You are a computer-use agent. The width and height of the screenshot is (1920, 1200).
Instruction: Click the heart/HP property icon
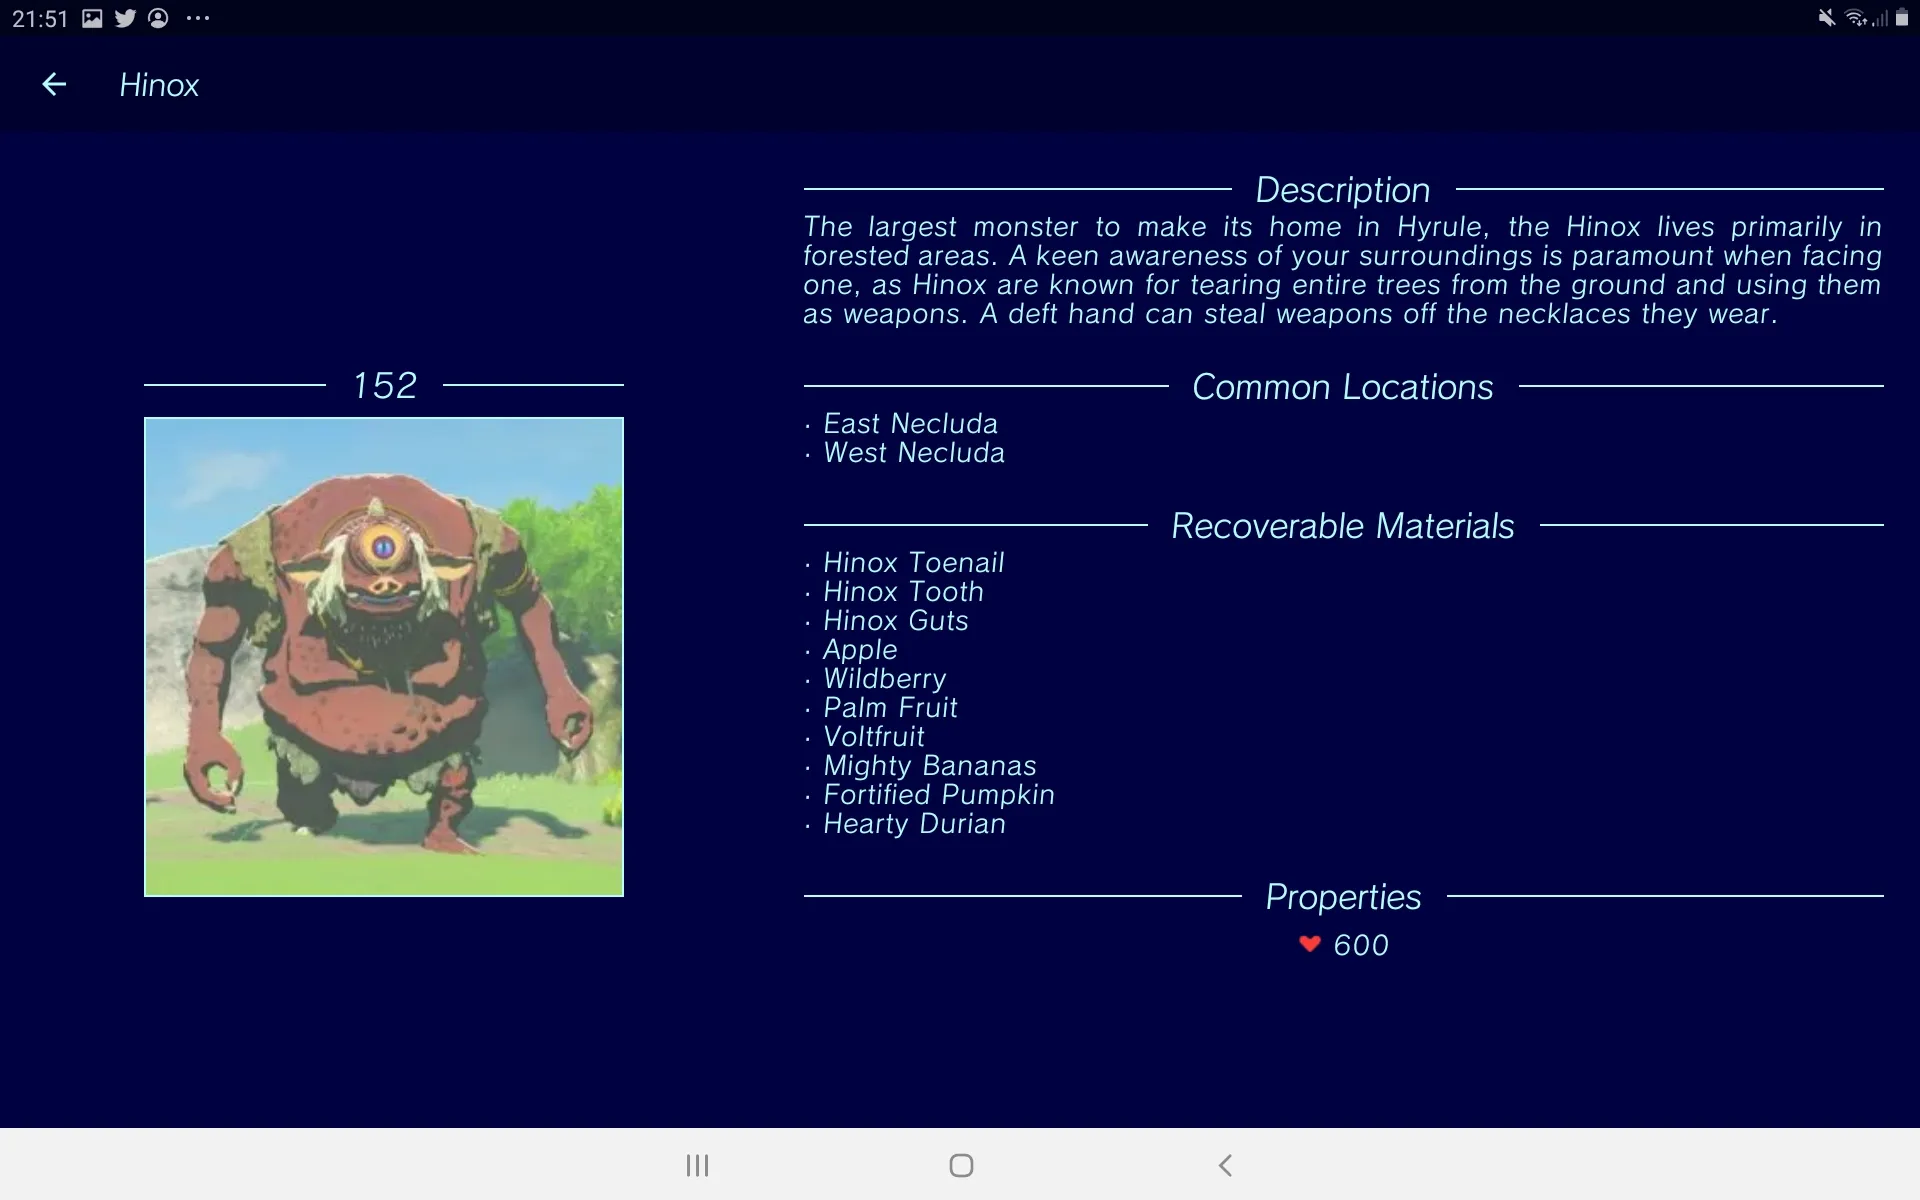pyautogui.click(x=1308, y=944)
